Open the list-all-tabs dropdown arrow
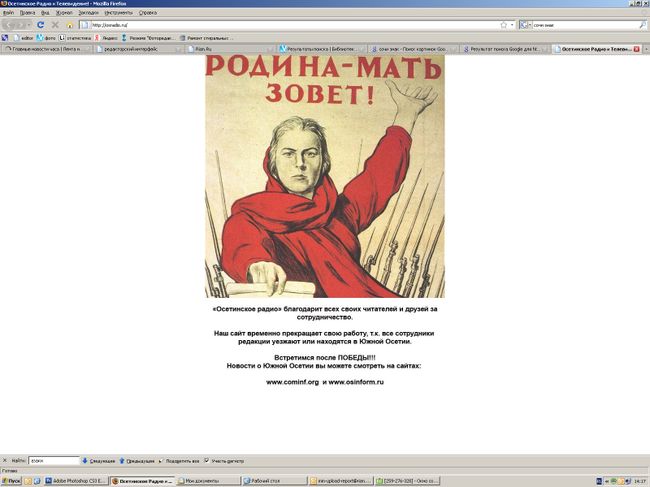This screenshot has width=650, height=487. [646, 49]
